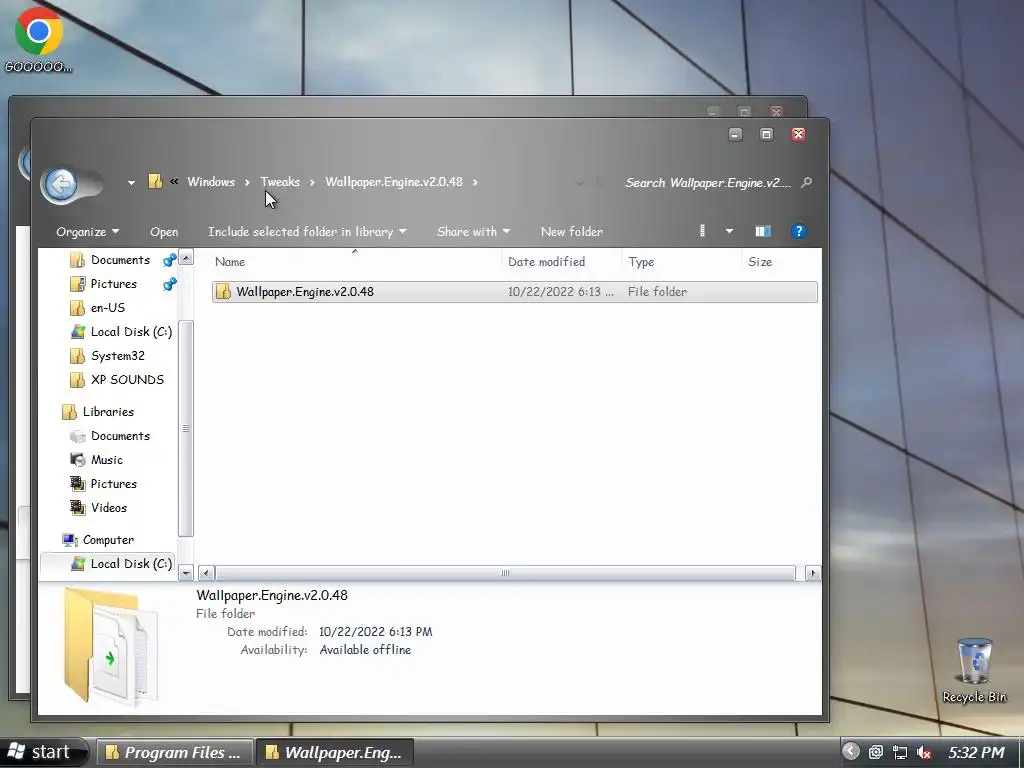The height and width of the screenshot is (768, 1024).
Task: Expand the chevron after Tweaks breadcrumb
Action: (312, 182)
